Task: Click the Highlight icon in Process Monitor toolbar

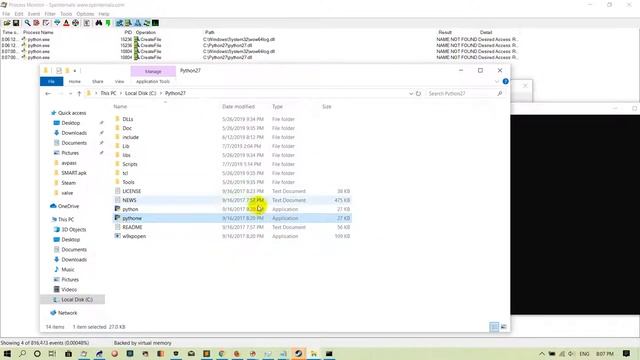Action: 66,23
